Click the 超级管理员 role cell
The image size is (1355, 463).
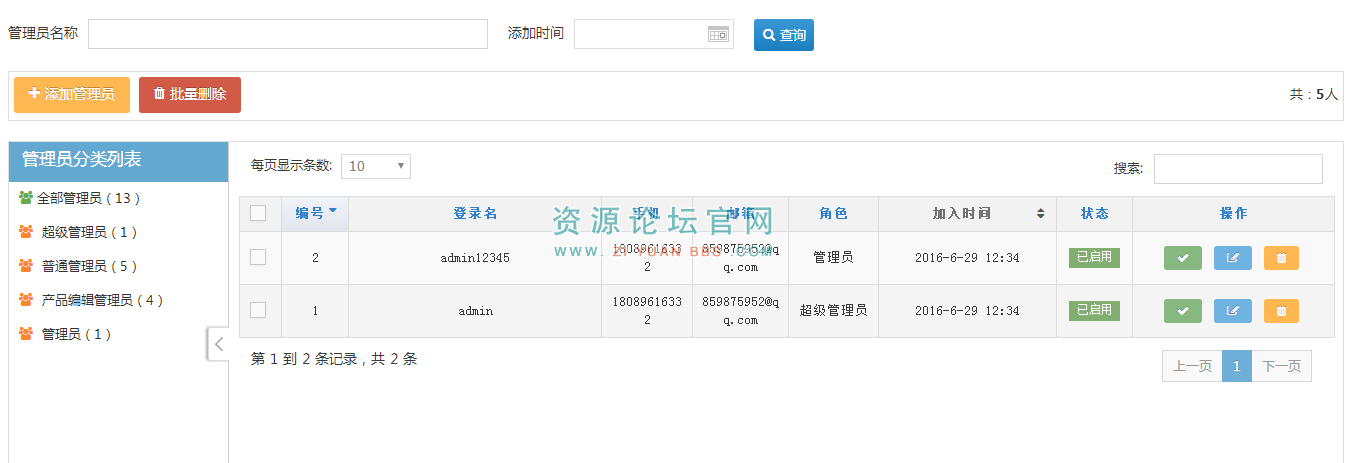click(833, 311)
